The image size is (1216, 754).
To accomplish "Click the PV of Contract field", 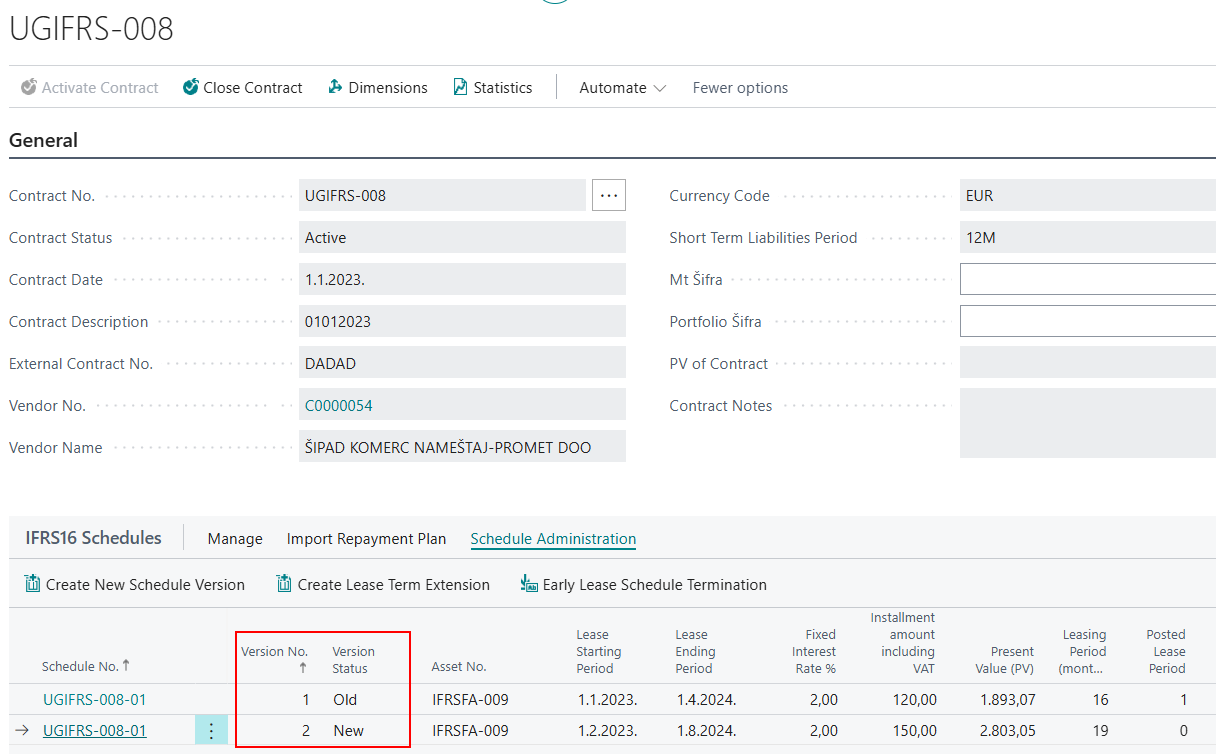I will 1088,363.
